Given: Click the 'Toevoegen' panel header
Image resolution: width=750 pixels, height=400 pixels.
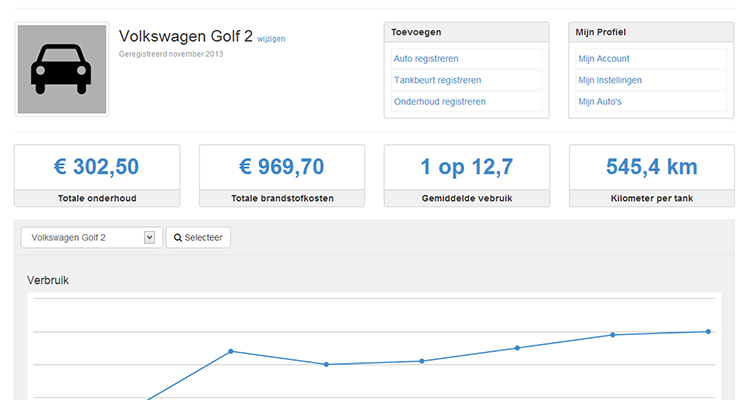Looking at the screenshot, I should [x=467, y=32].
